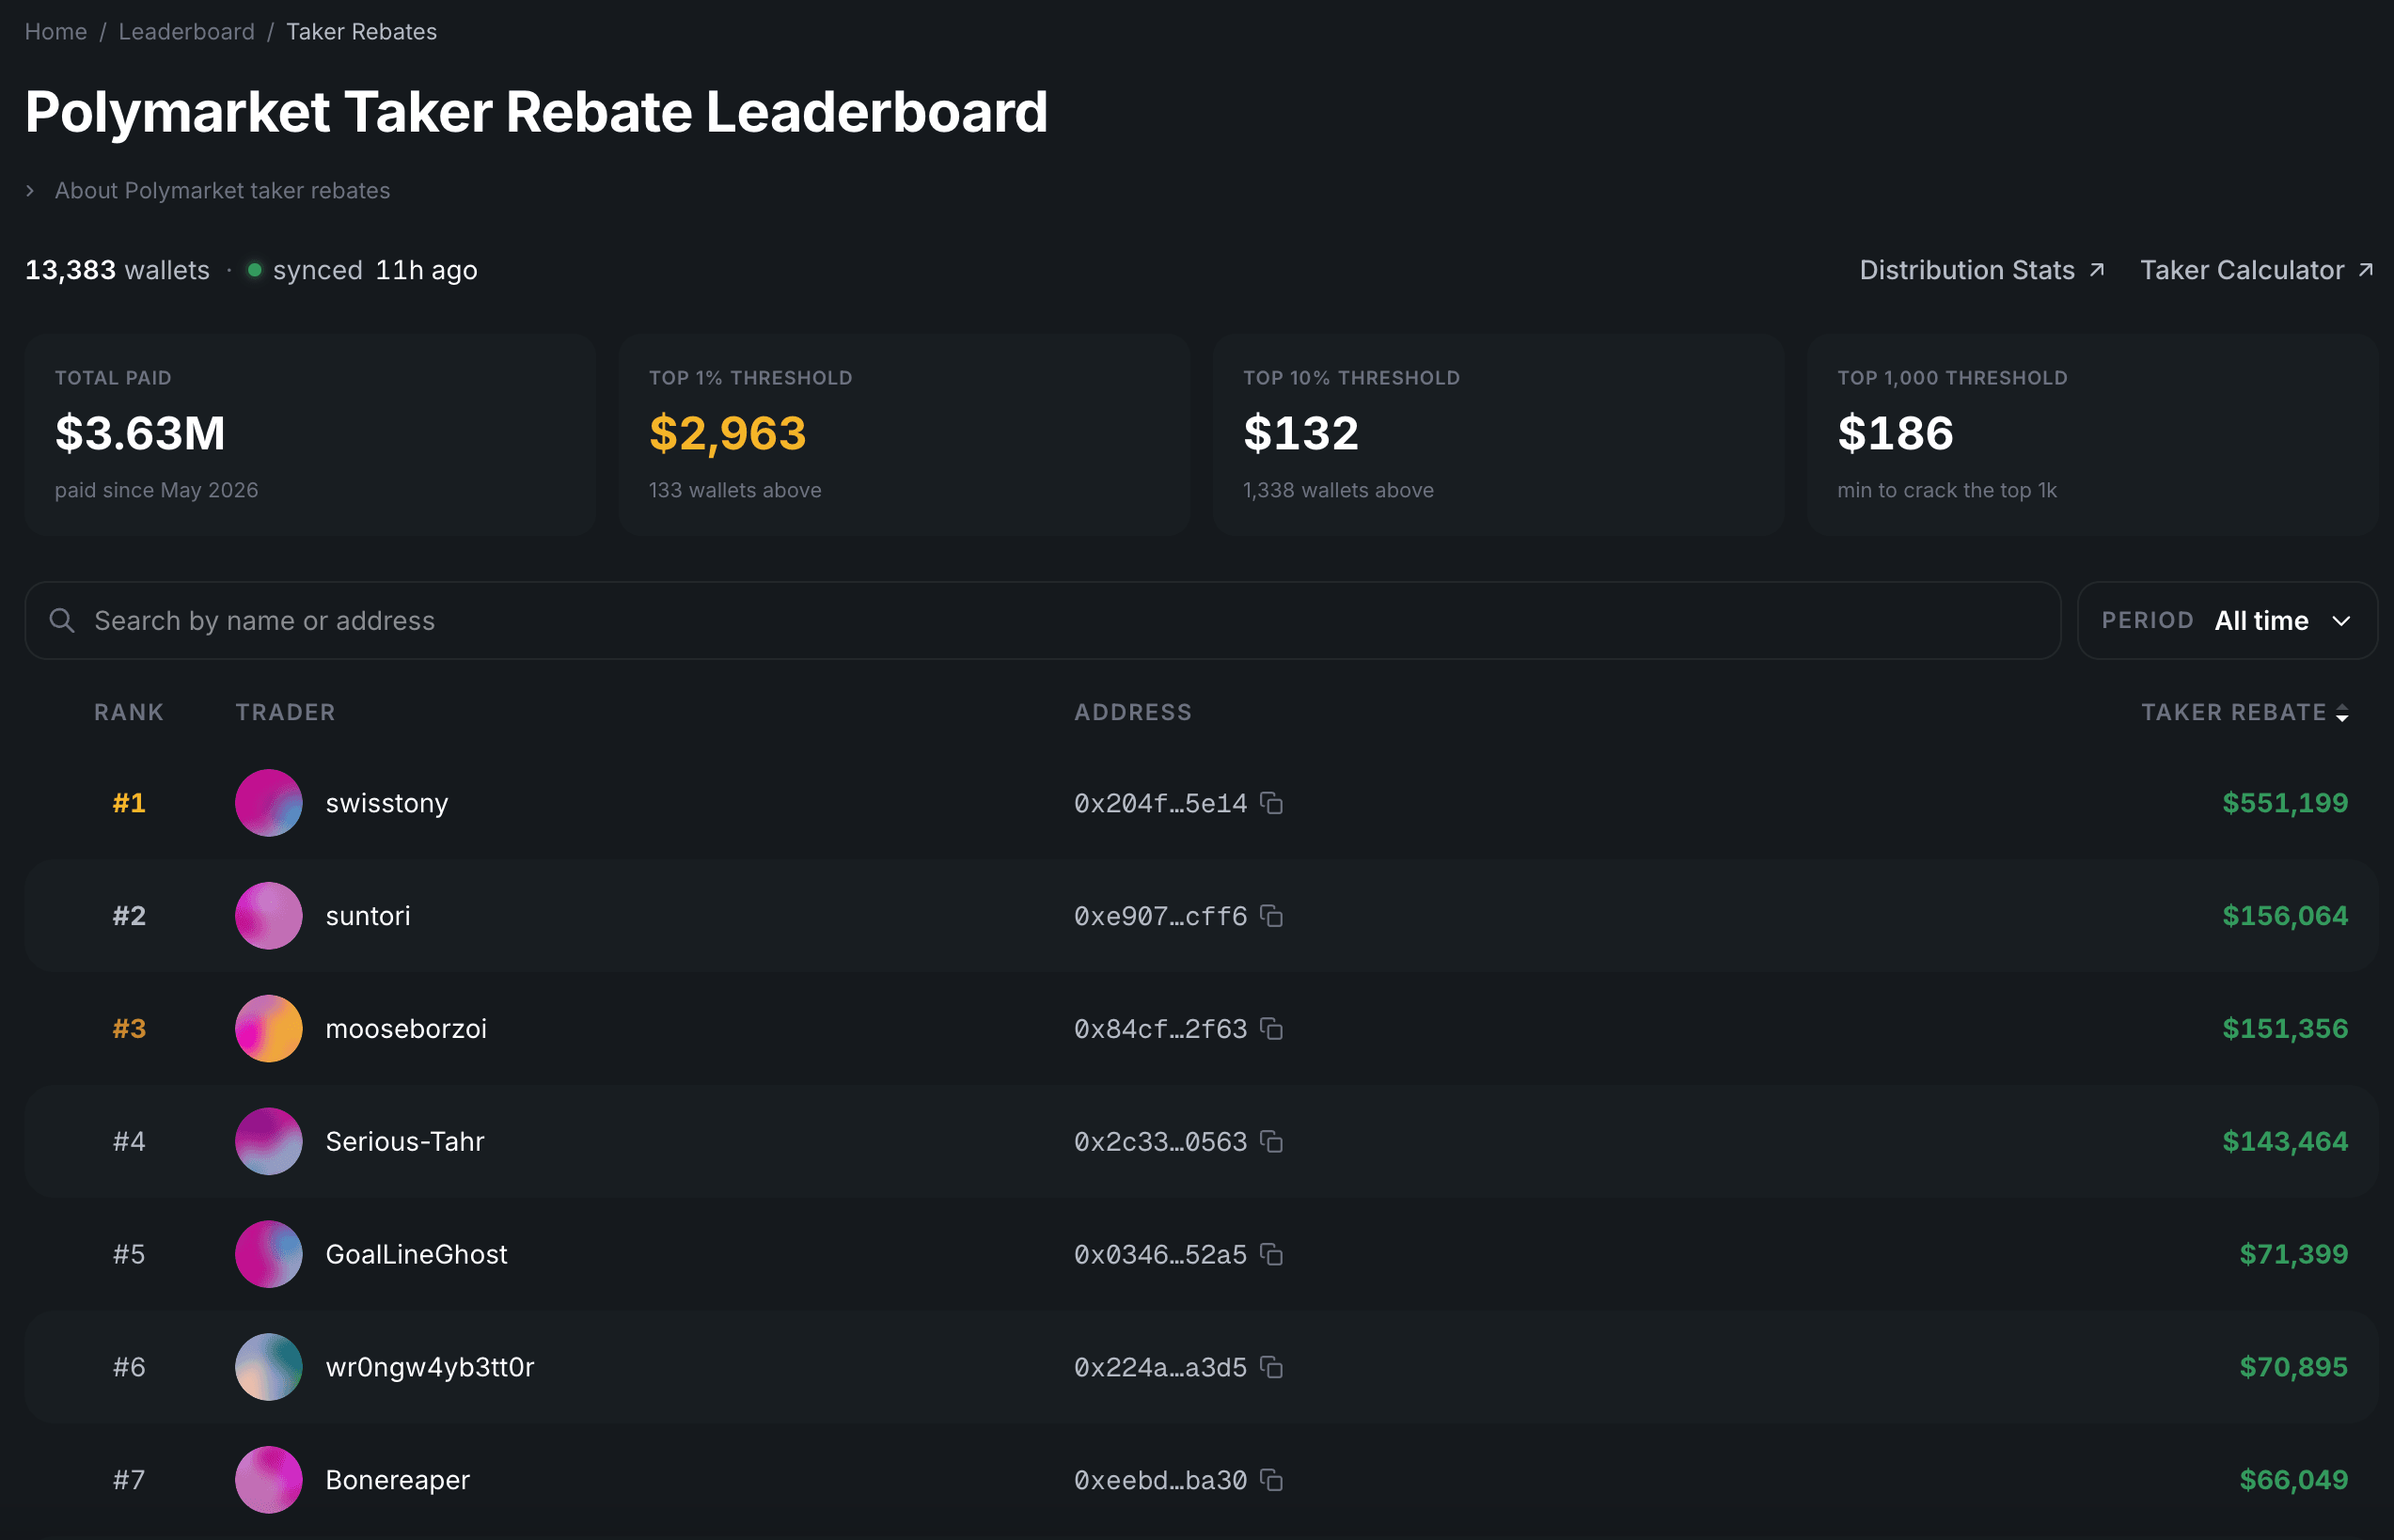
Task: Open Serious-Tahr avatar
Action: point(268,1142)
